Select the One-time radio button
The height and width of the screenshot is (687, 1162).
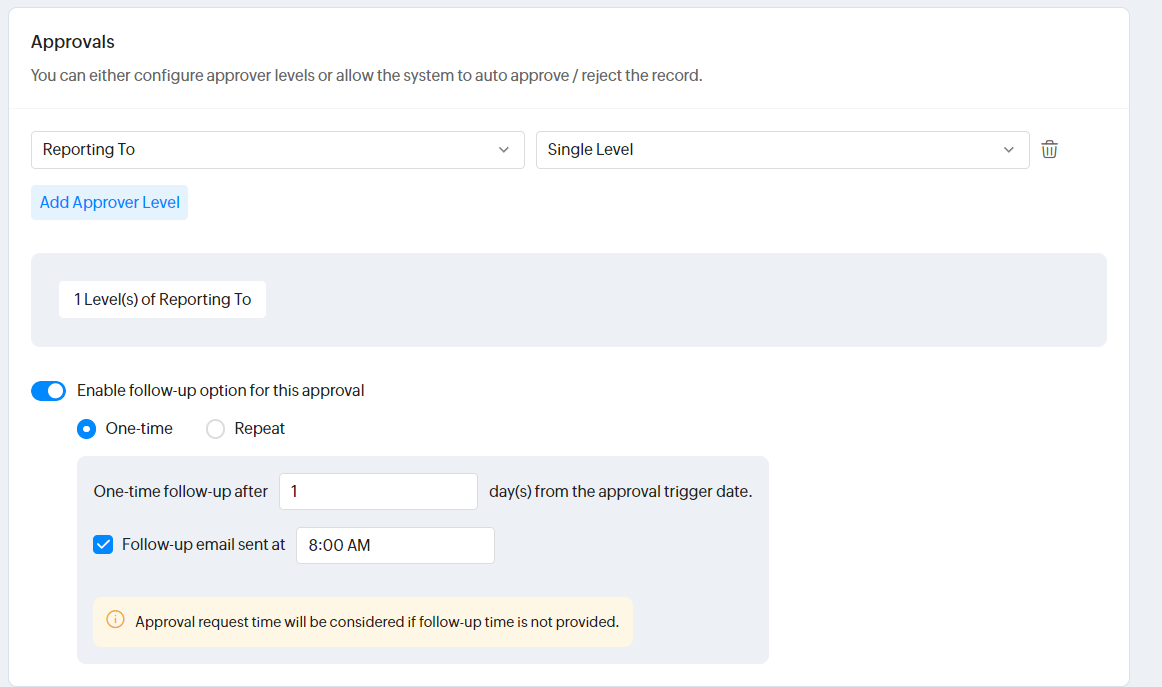87,429
